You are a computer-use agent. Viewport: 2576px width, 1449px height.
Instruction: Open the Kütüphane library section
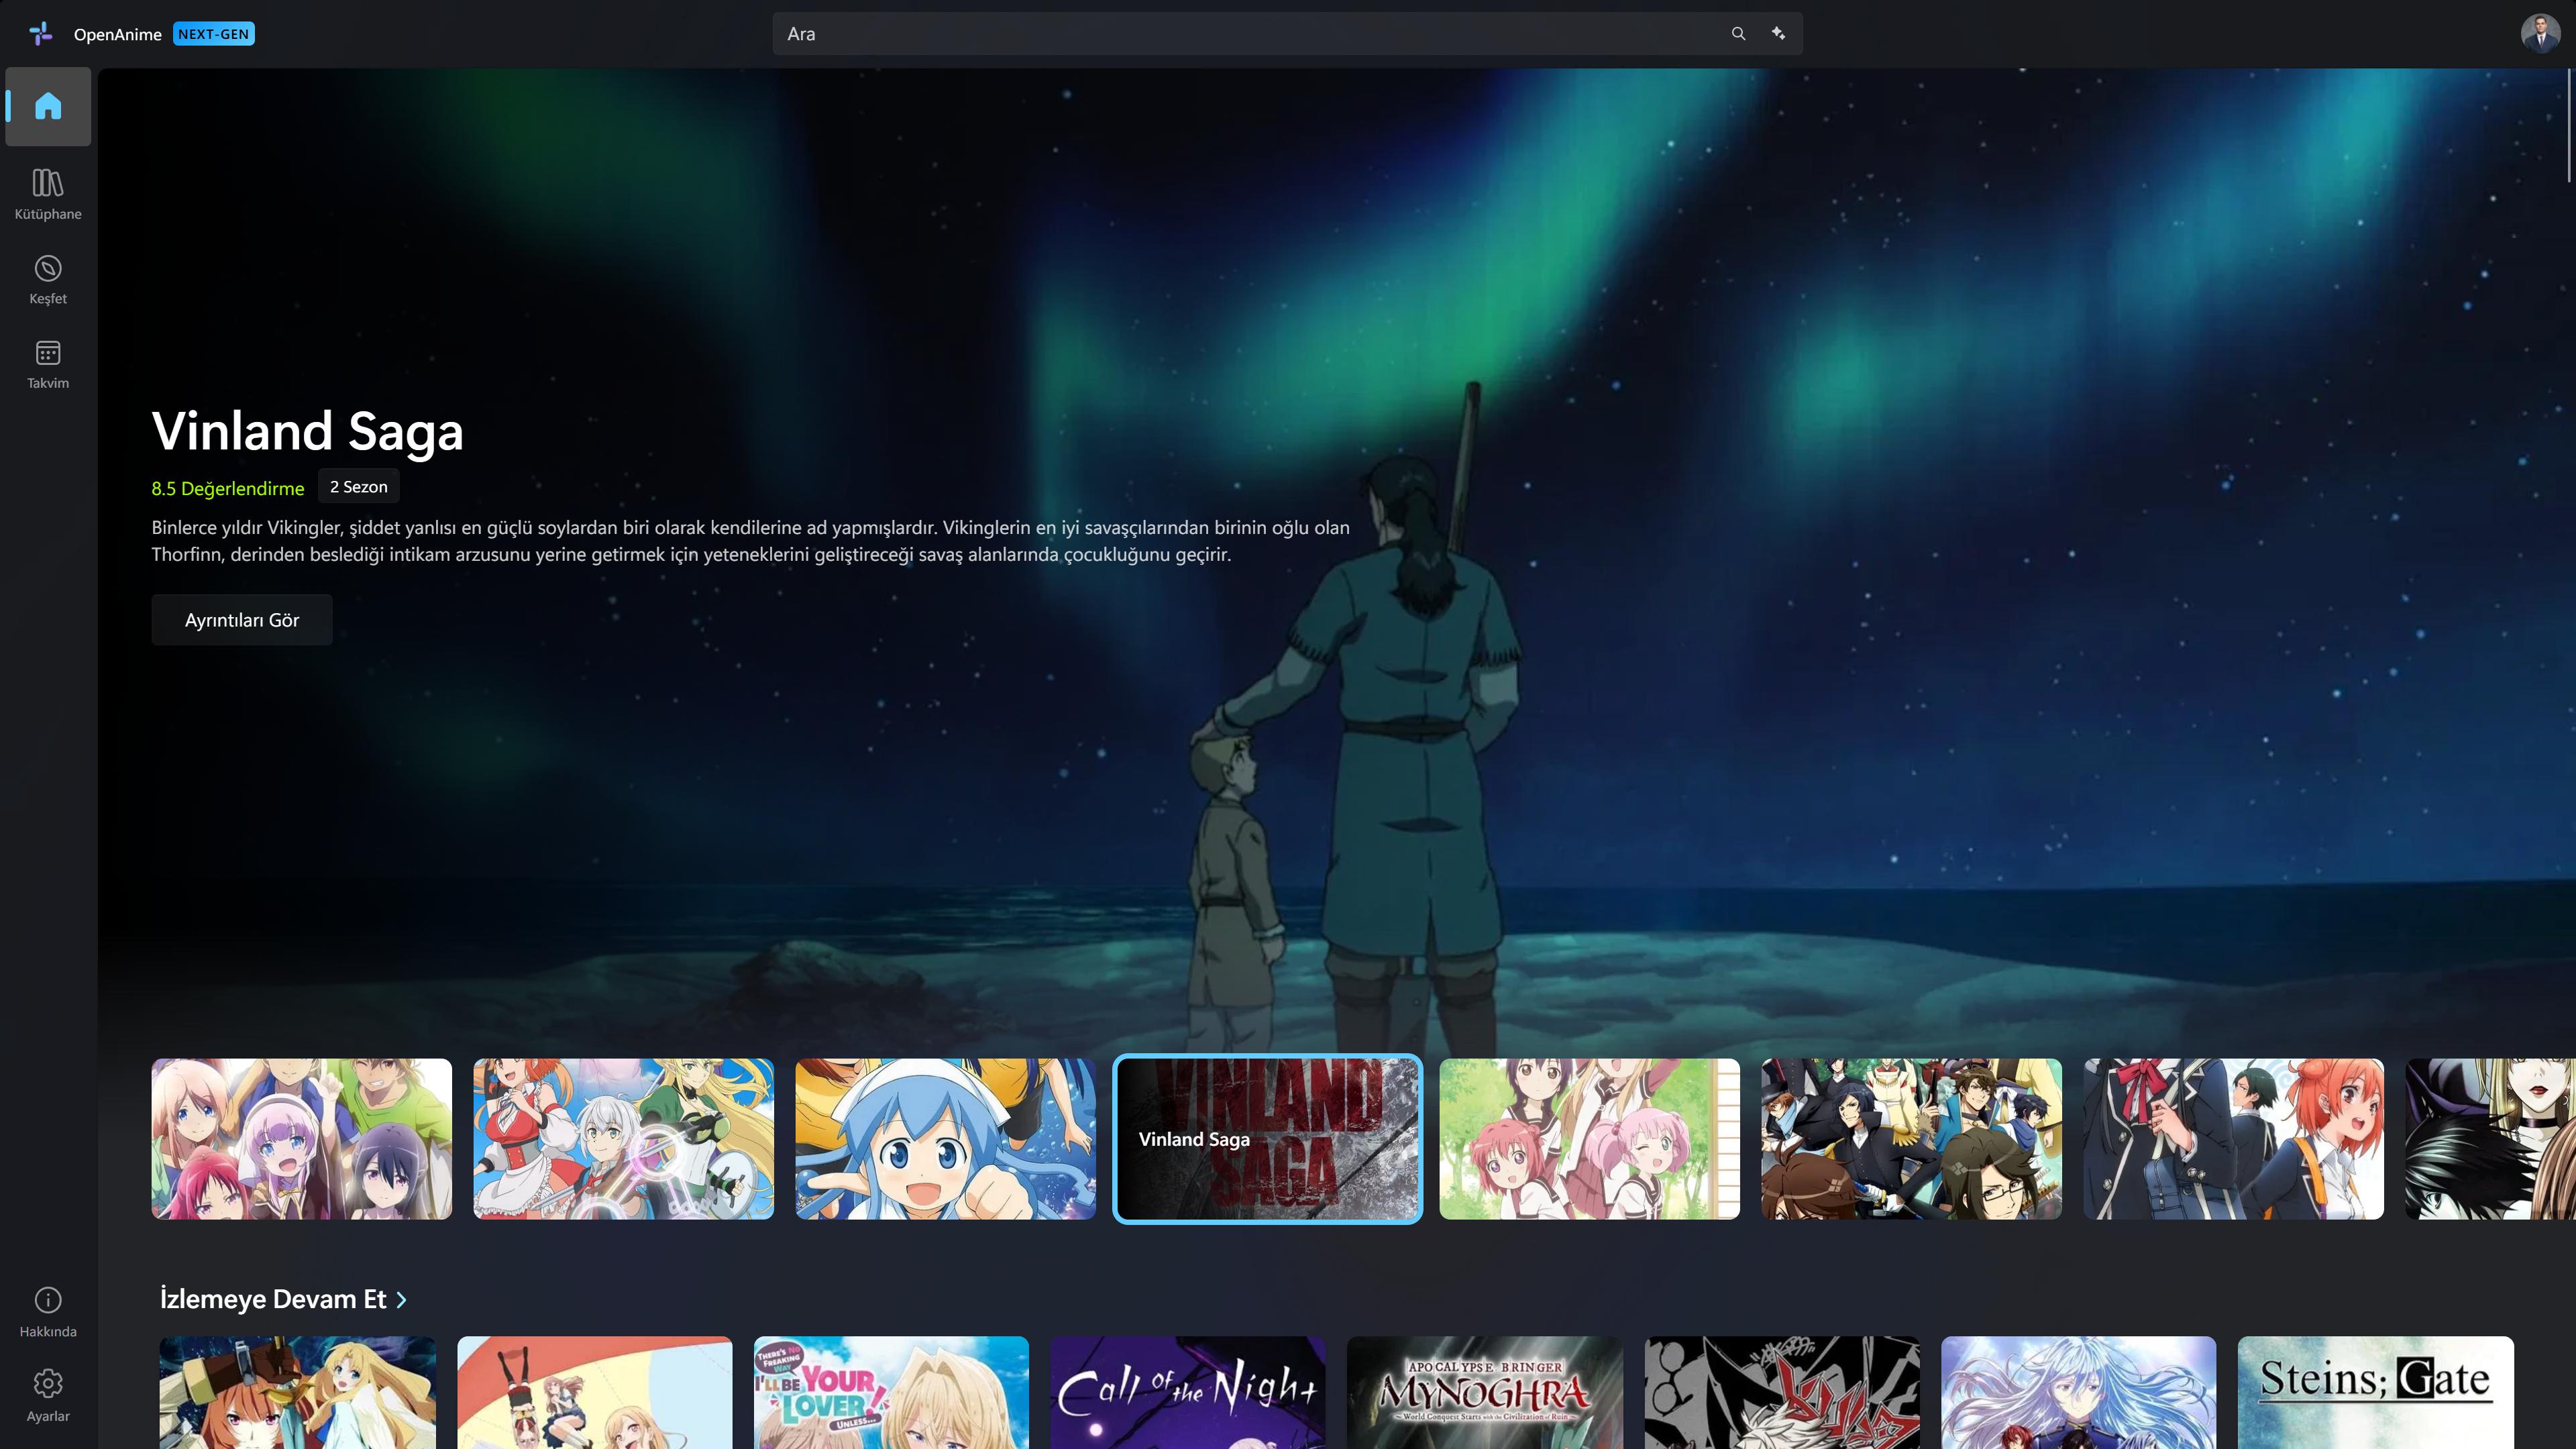pyautogui.click(x=48, y=194)
